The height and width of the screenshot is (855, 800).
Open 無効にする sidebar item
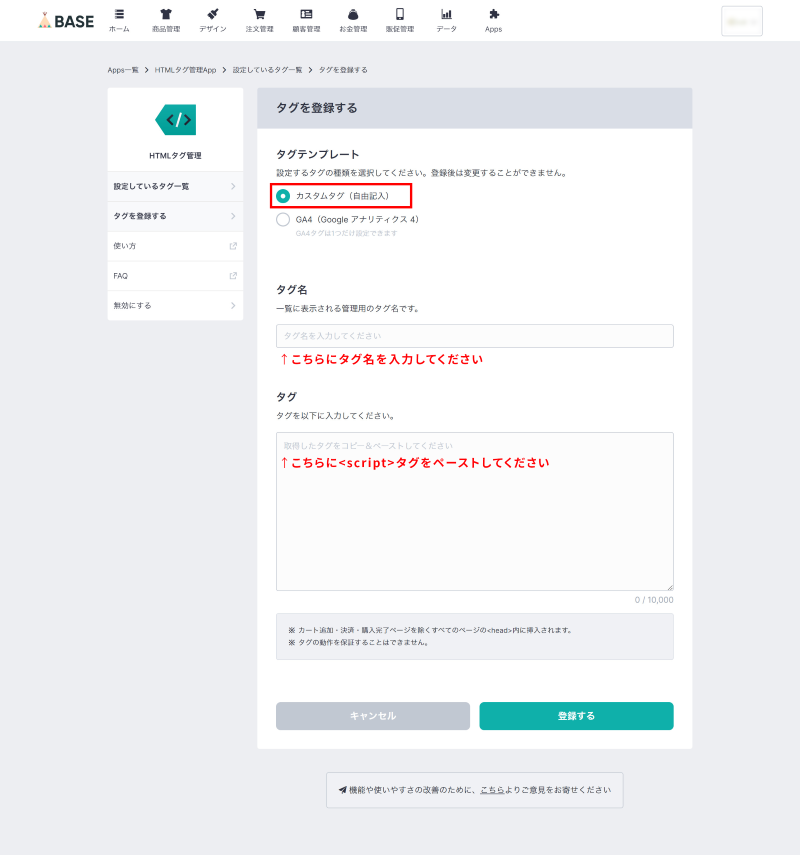point(175,305)
